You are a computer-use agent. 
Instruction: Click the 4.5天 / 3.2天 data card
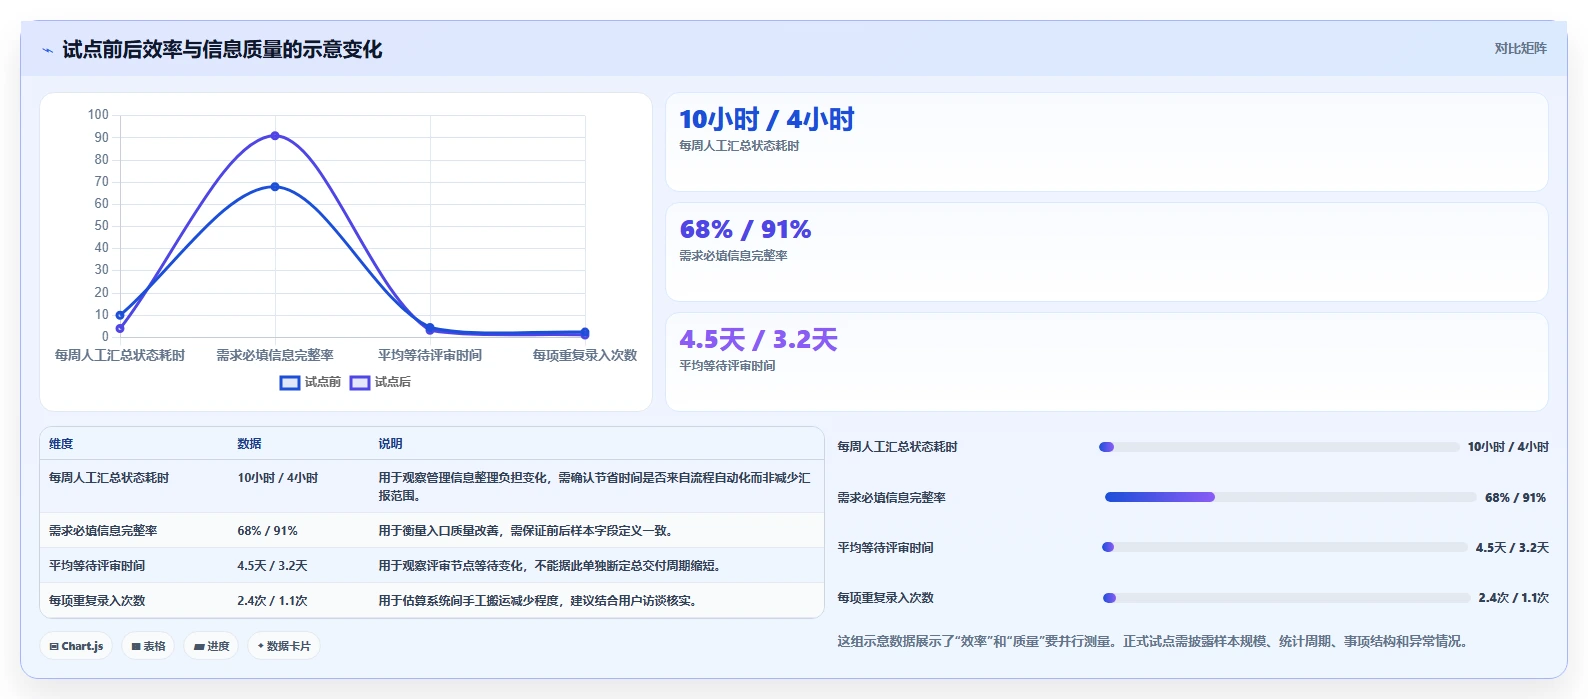[x=1107, y=362]
